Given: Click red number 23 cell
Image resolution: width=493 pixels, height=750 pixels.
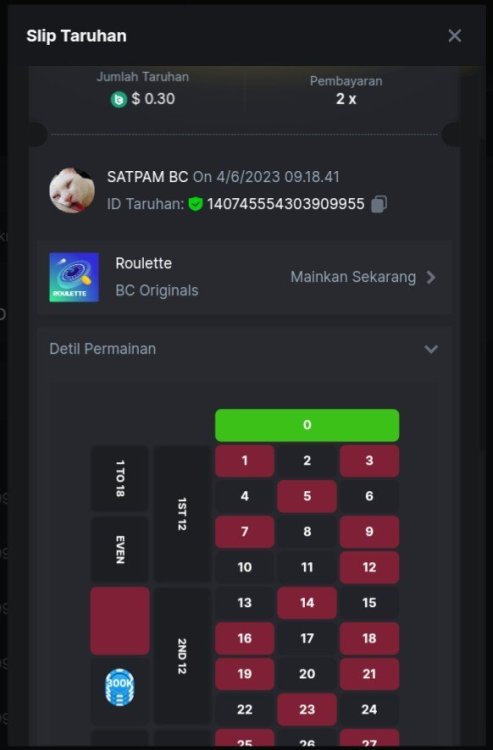Looking at the screenshot, I should tap(307, 709).
